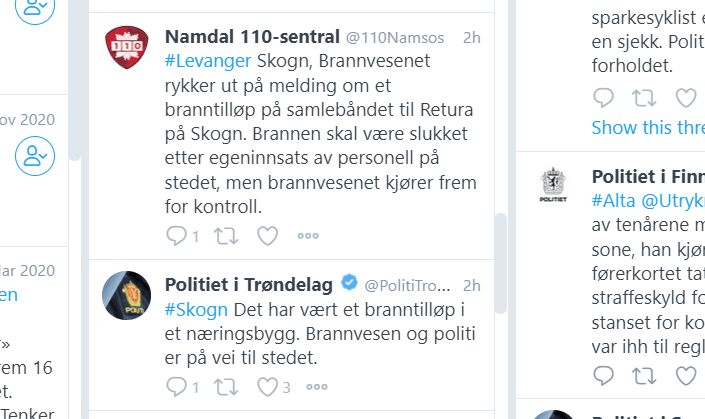Open Namdal 110-sentral profile picture
The height and width of the screenshot is (419, 705).
pos(128,46)
